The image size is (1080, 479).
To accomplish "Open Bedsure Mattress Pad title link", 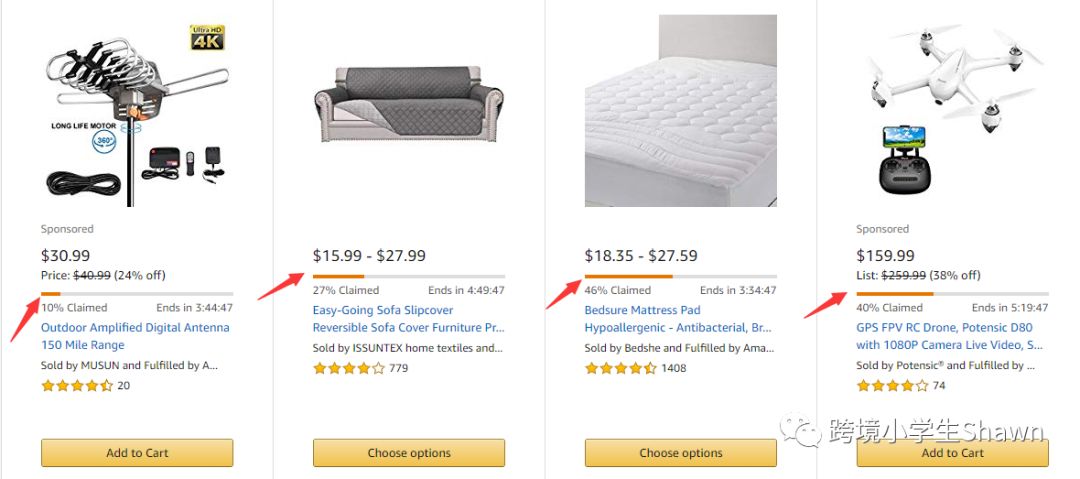I will pyautogui.click(x=680, y=319).
